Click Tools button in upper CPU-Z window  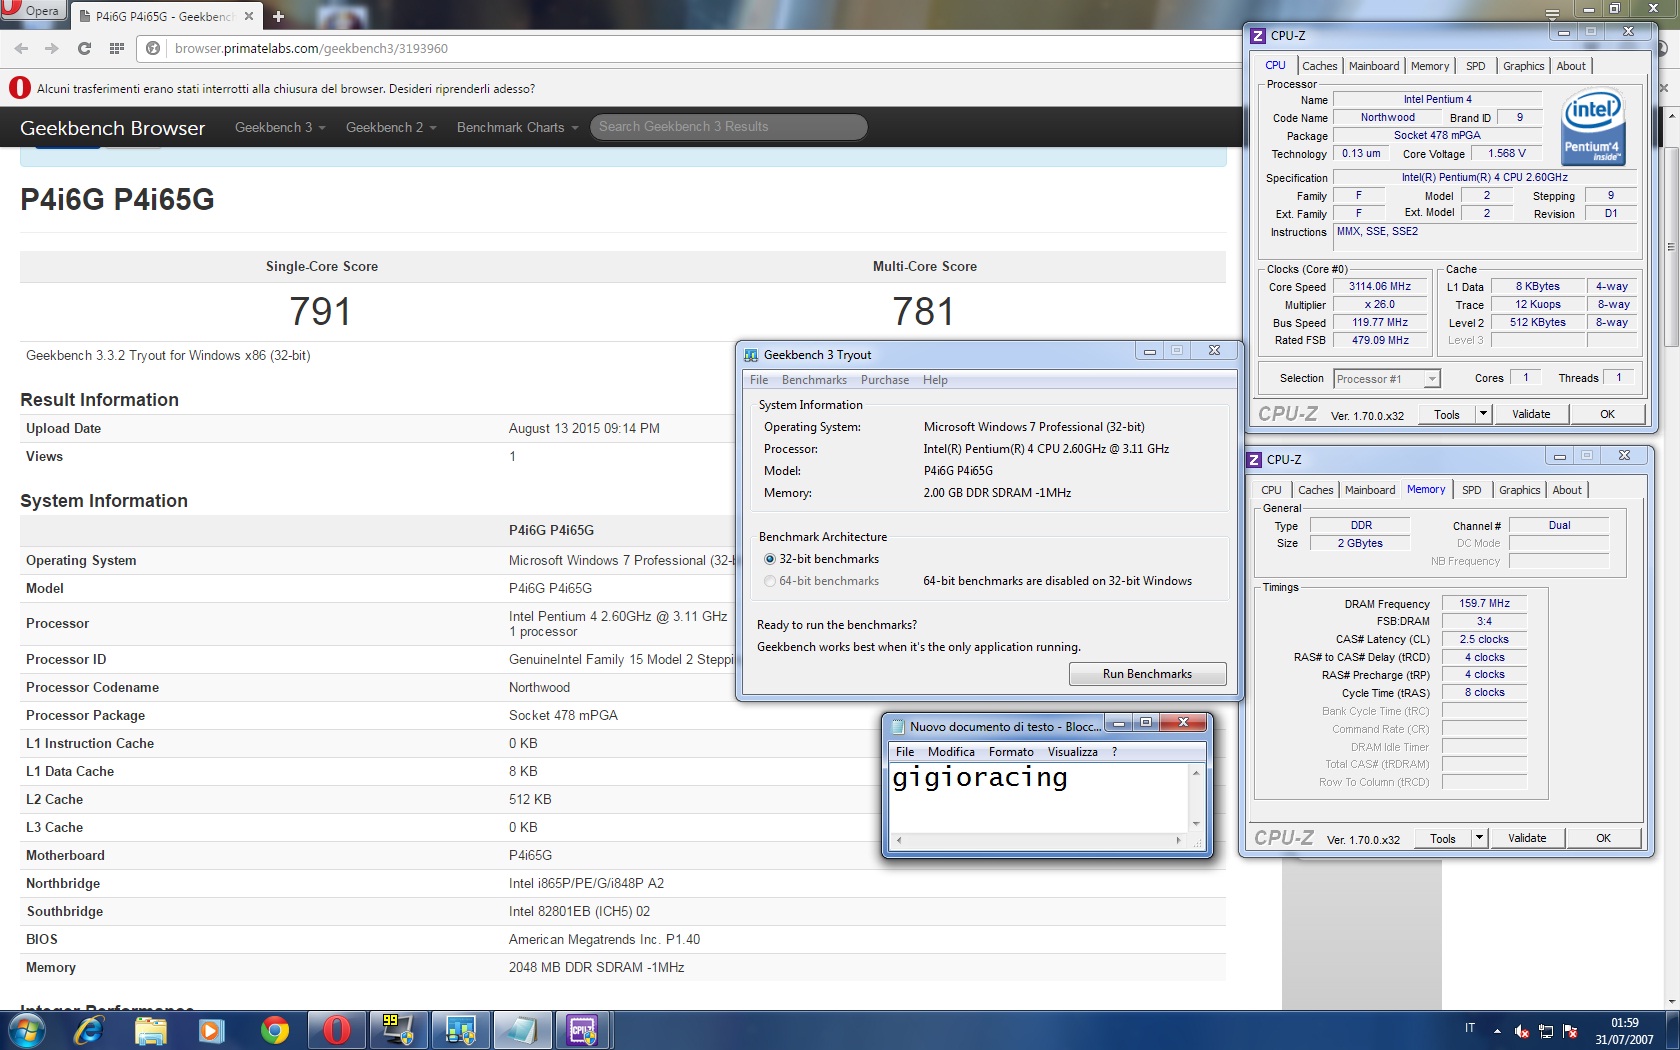(x=1447, y=414)
